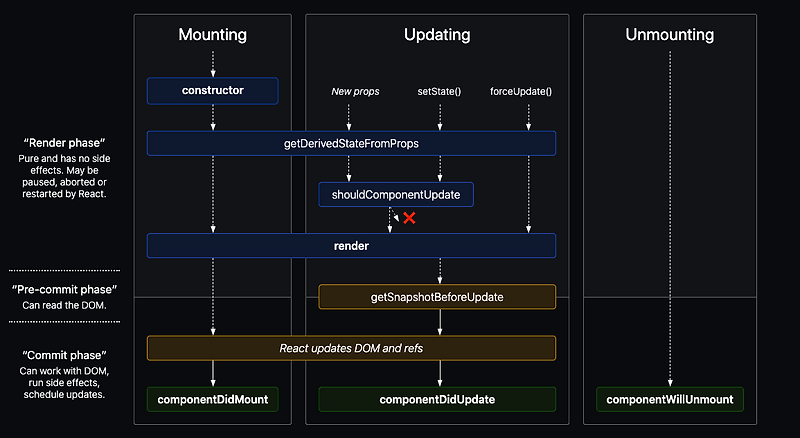This screenshot has height=438, width=800.
Task: Click the "Render phase" title
Action: click(x=63, y=143)
